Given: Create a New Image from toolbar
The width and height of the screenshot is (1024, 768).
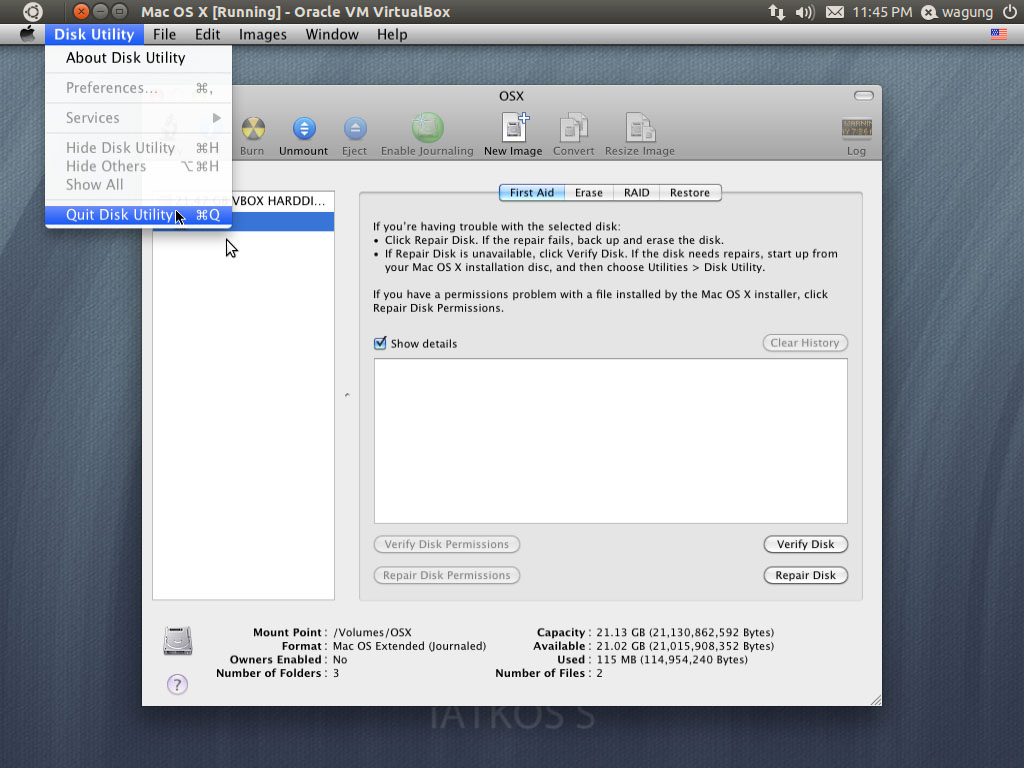Looking at the screenshot, I should 513,129.
